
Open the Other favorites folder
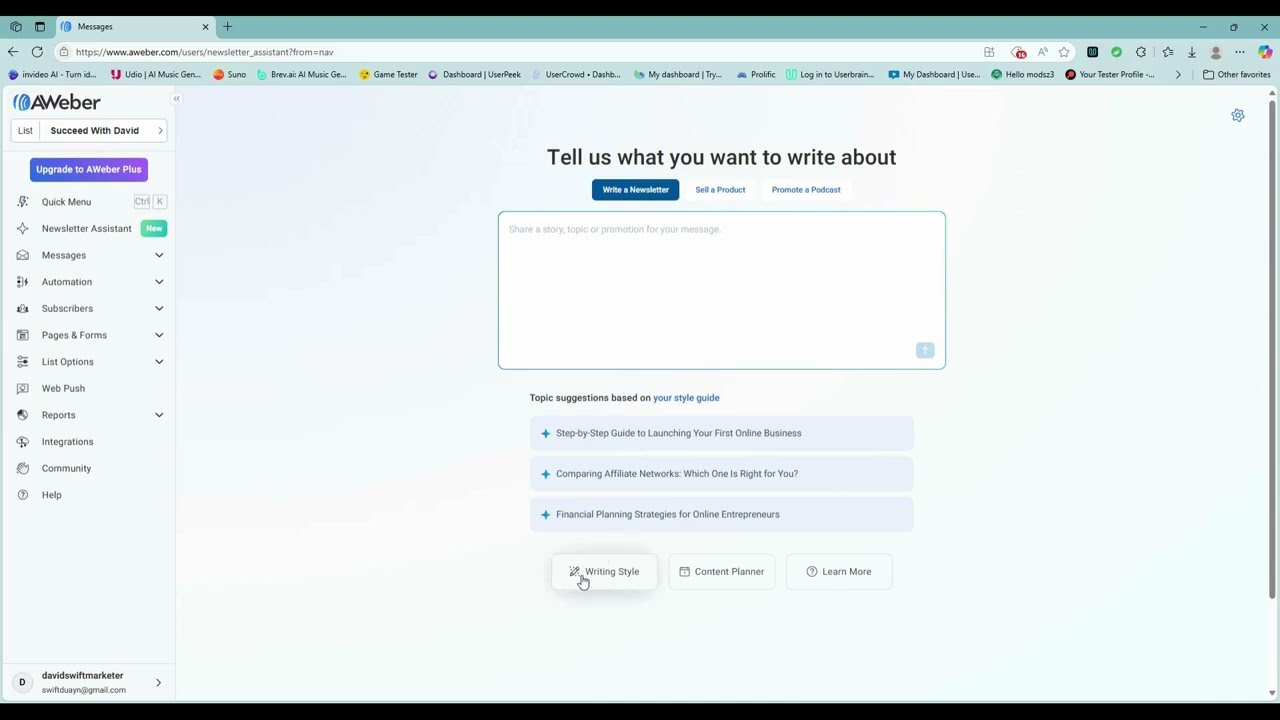coord(1236,74)
